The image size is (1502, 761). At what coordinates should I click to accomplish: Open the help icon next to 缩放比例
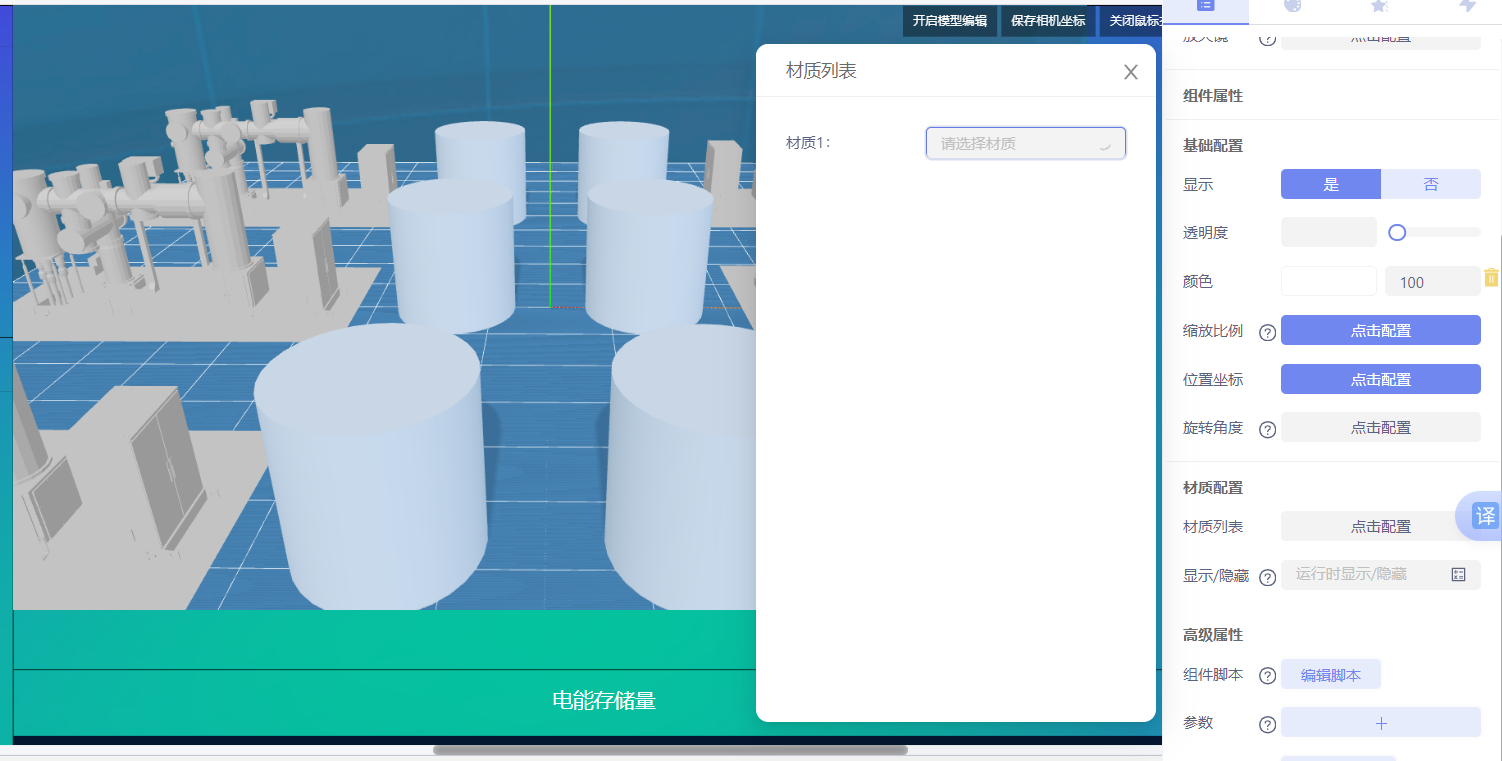[x=1266, y=332]
